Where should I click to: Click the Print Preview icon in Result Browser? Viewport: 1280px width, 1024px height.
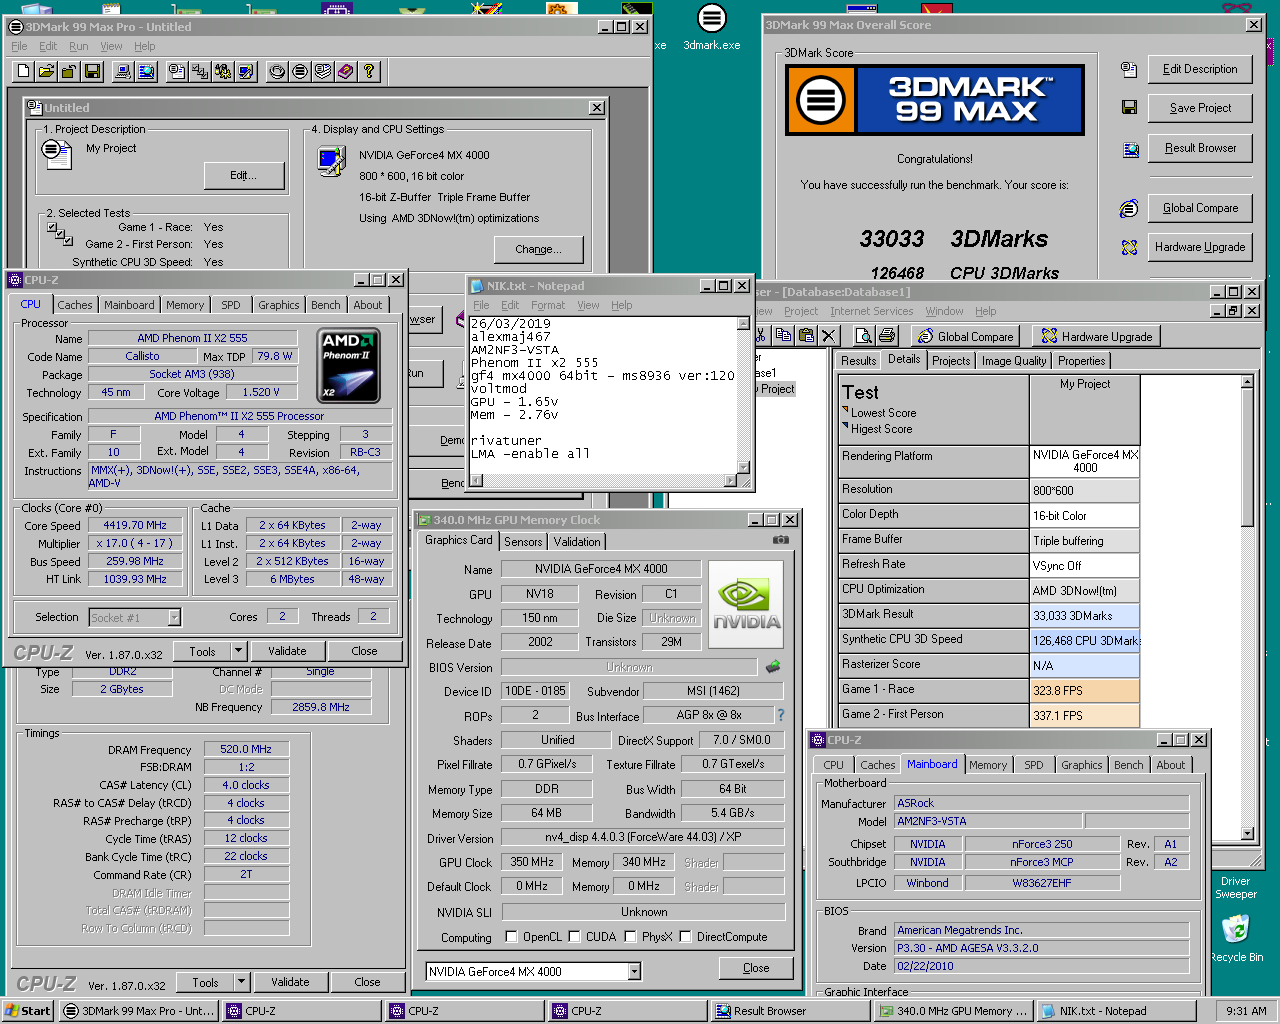pyautogui.click(x=862, y=336)
